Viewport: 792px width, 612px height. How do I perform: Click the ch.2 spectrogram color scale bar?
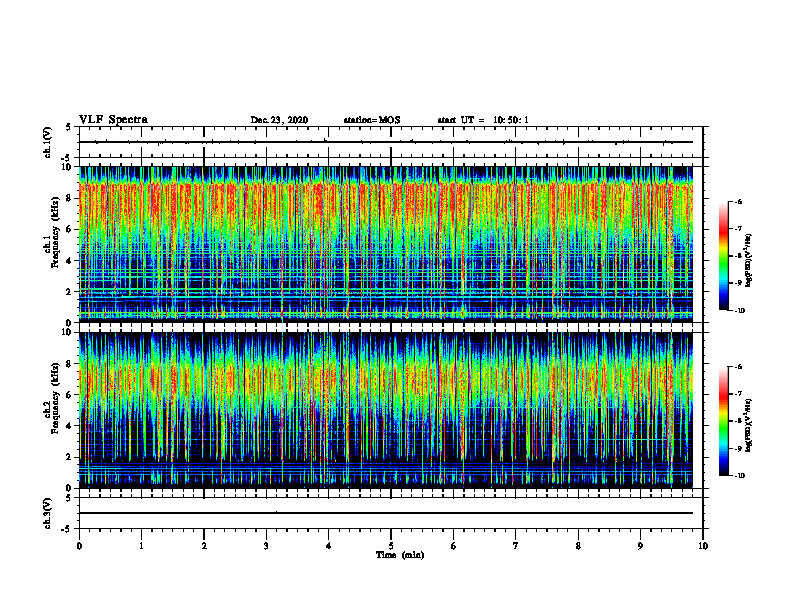point(723,421)
